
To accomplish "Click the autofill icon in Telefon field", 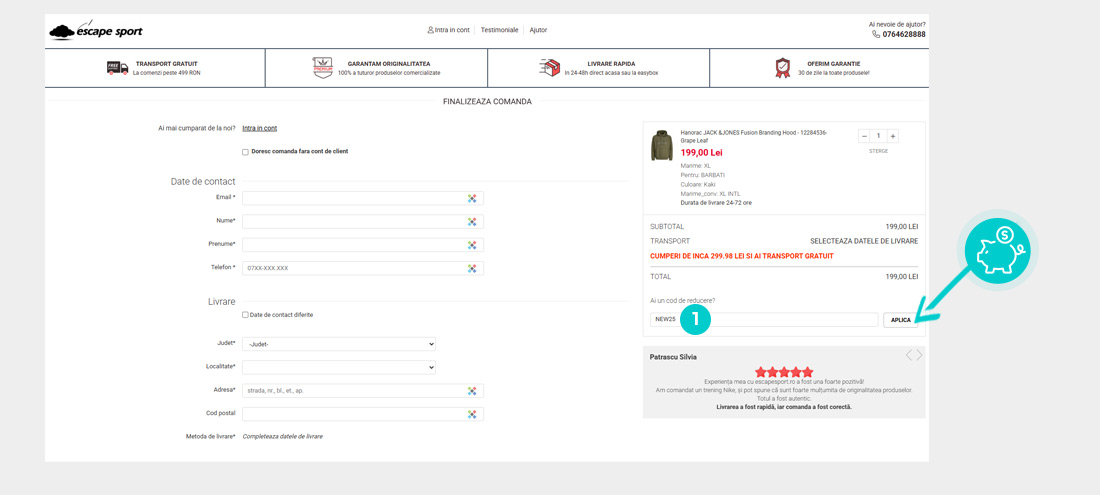I will point(472,268).
